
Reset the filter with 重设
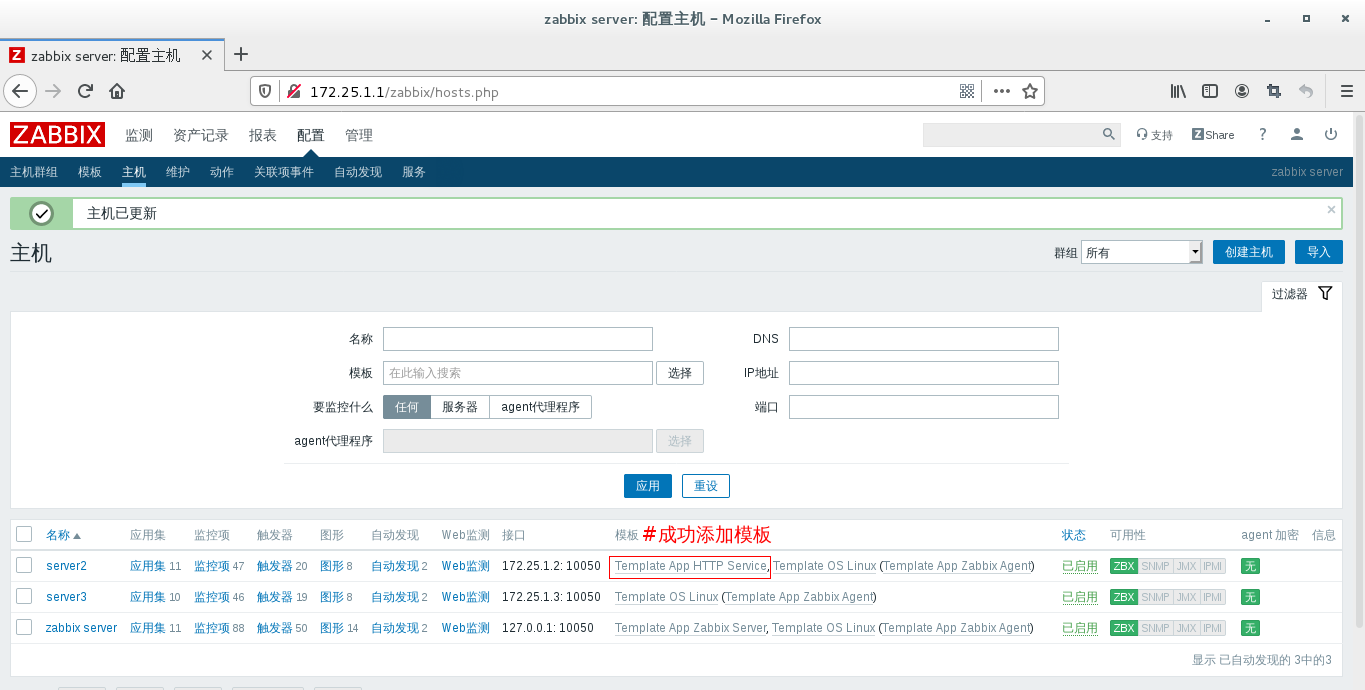[706, 486]
